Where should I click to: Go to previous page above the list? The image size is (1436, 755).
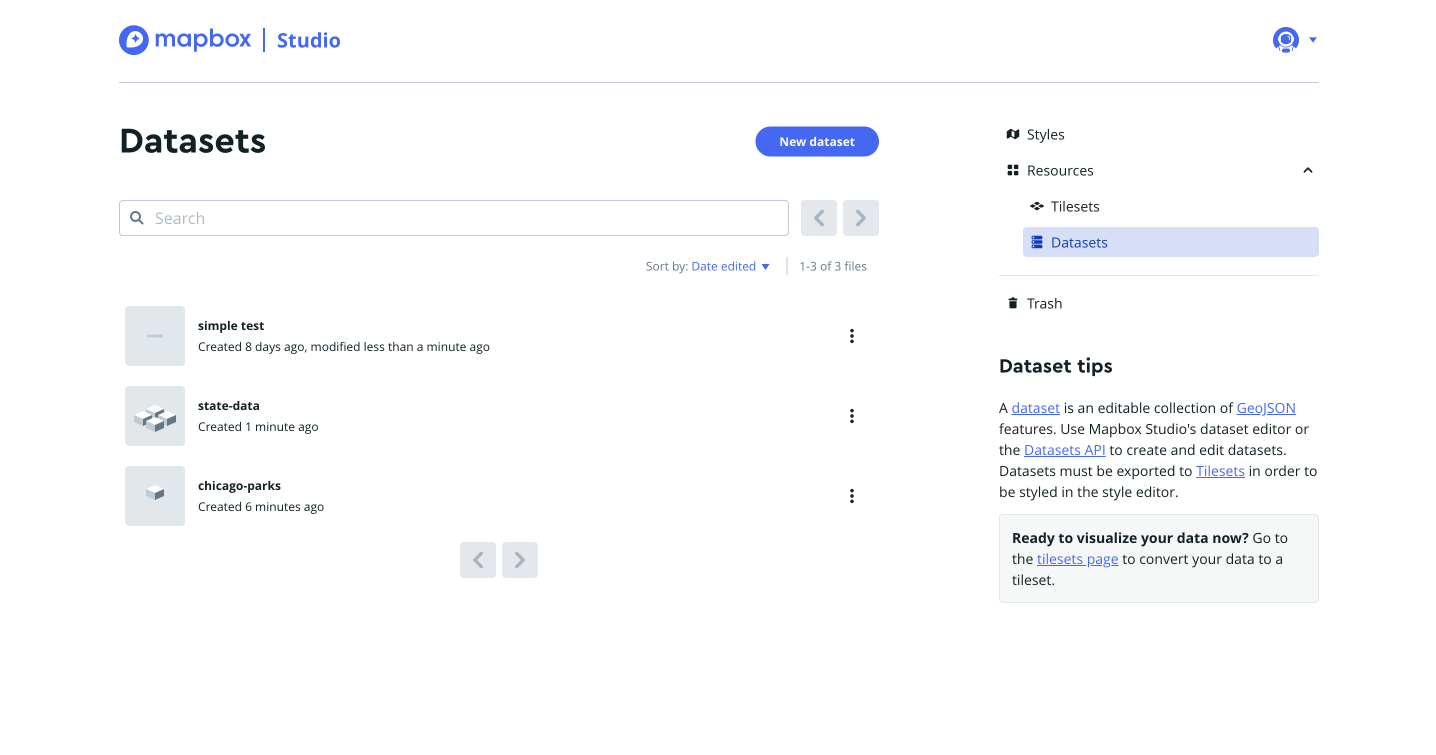[819, 218]
